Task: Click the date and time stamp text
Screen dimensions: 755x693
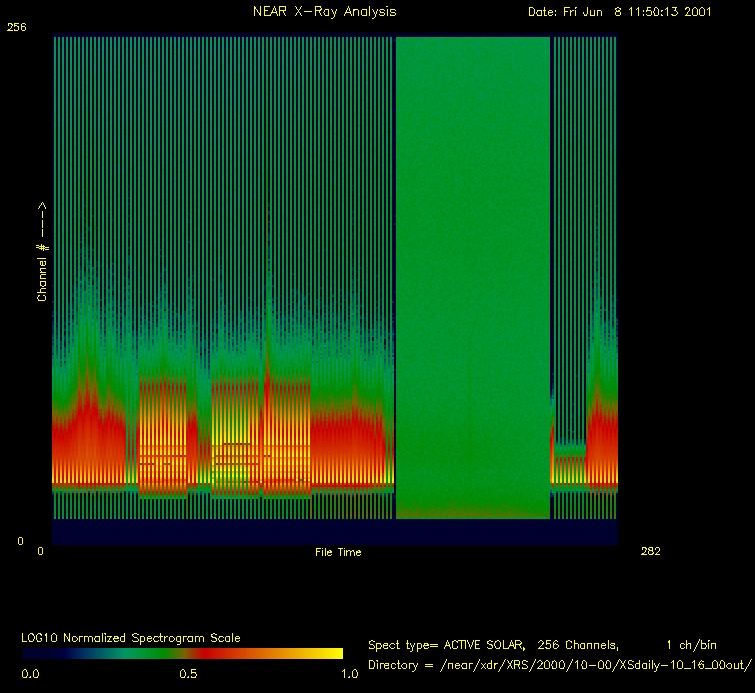Action: (x=619, y=12)
